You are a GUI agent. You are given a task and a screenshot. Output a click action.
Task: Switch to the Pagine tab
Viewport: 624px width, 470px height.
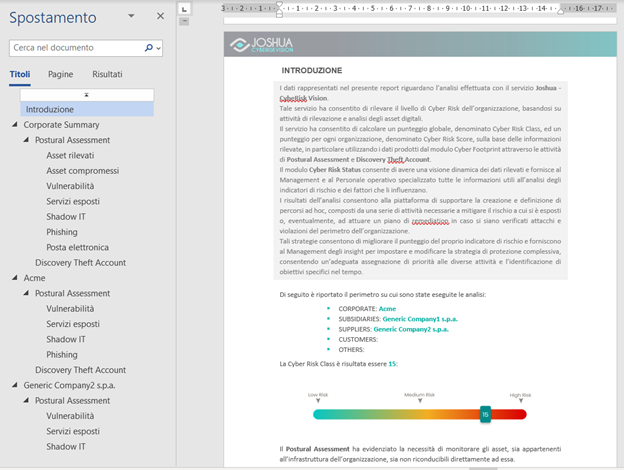[60, 74]
